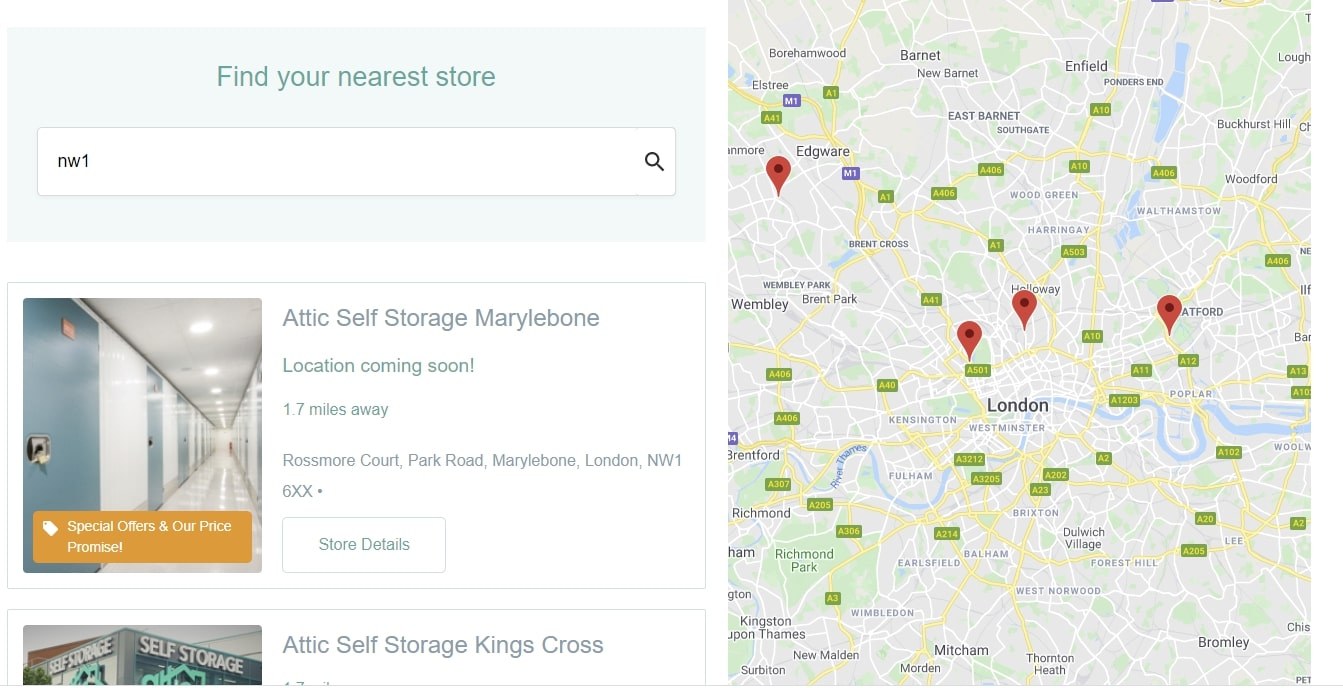Click the price tag icon on offers banner

pos(51,528)
